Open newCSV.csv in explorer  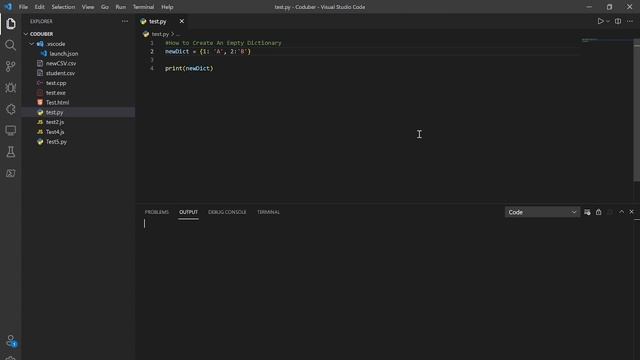coord(61,63)
